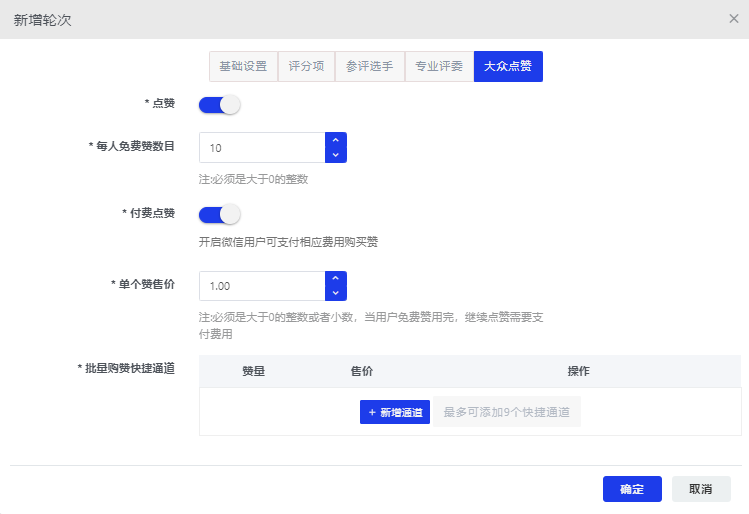Click the 赞量 column header
Screen dimensions: 749x514
coord(253,371)
